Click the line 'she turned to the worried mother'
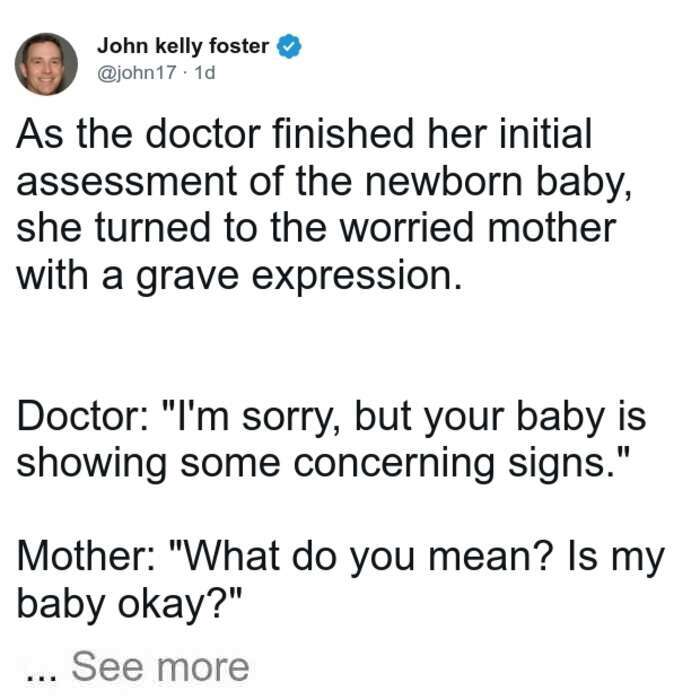 tap(316, 228)
